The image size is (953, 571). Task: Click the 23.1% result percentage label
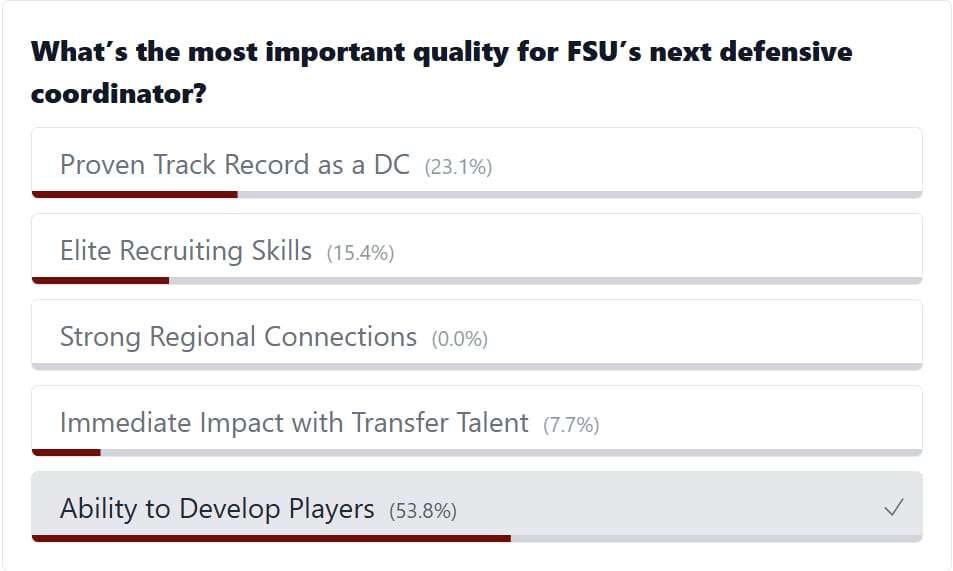458,167
